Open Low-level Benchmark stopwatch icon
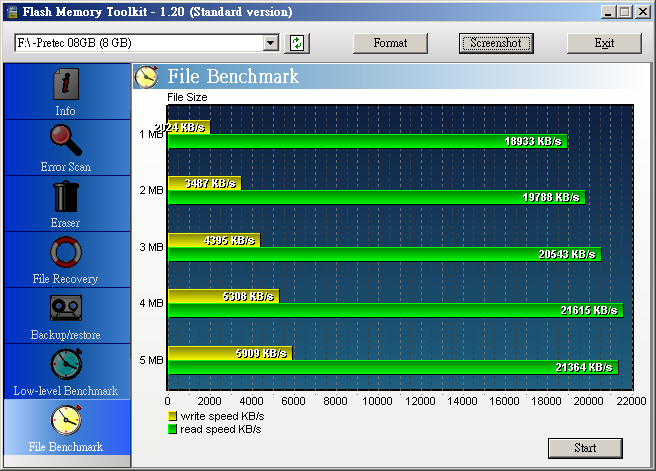656x471 pixels. (x=66, y=364)
